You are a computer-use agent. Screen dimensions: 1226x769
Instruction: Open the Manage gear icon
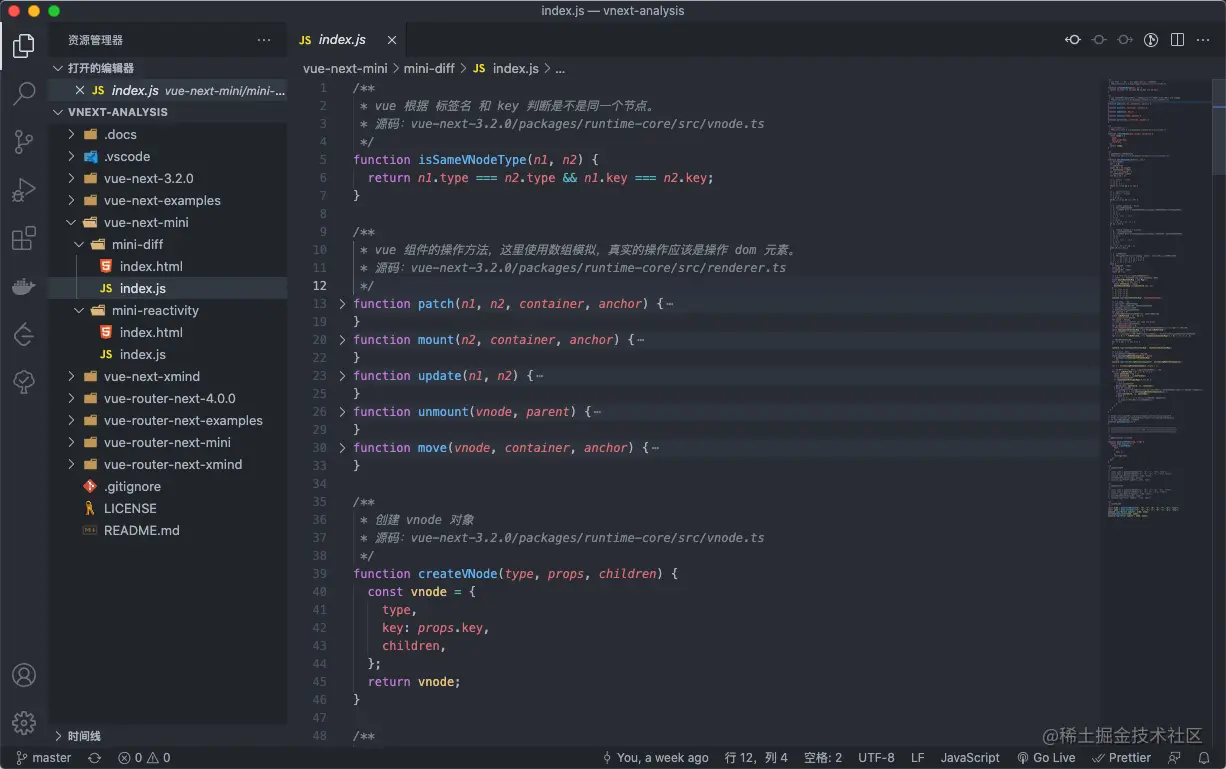point(24,723)
